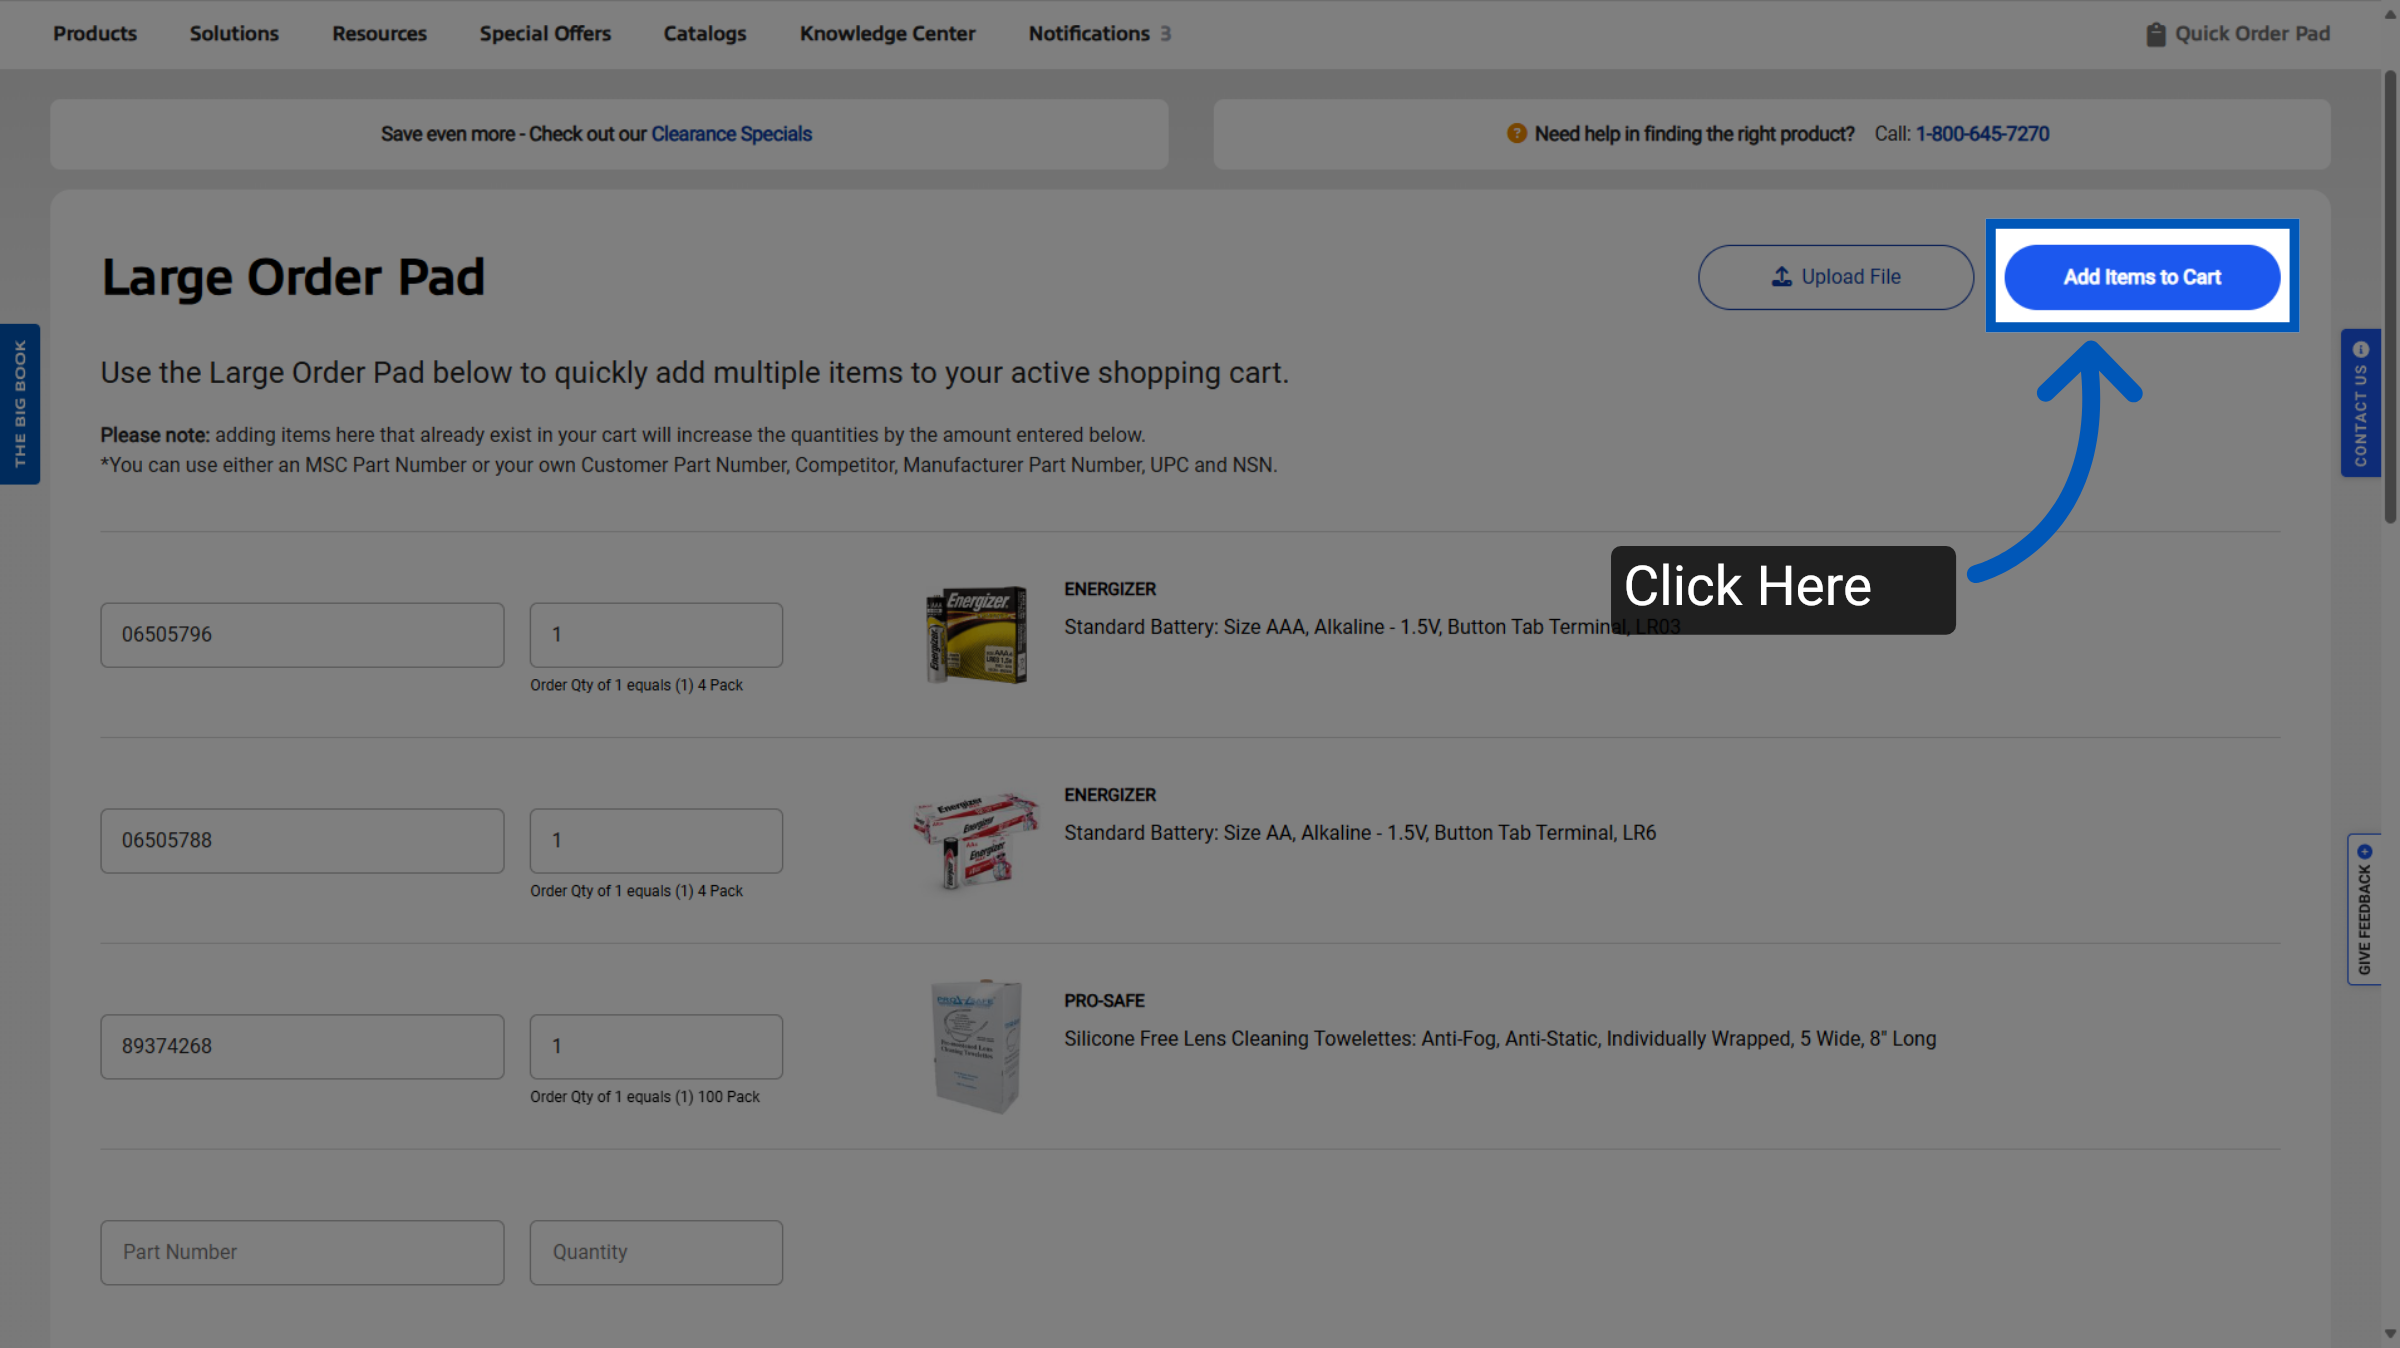Screen dimensions: 2400x1348
Task: Open the Solutions menu
Action: pyautogui.click(x=234, y=34)
